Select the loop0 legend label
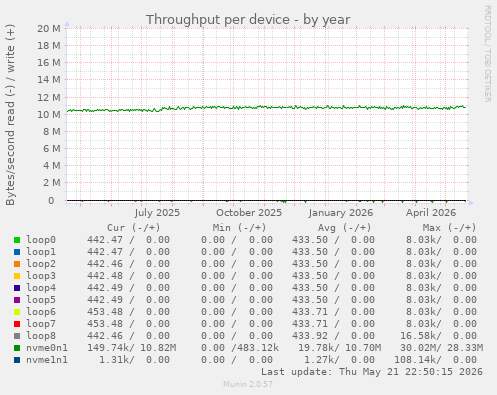 tap(41, 240)
